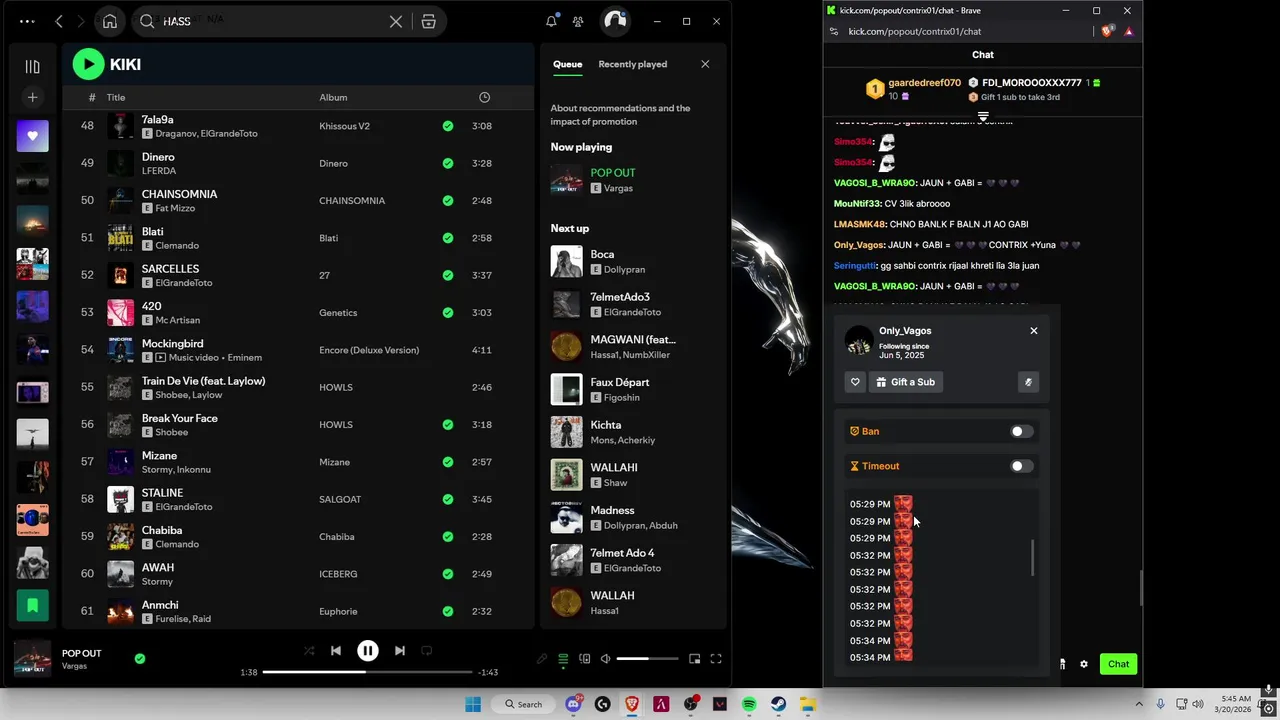Play the KIKI playlist with the green button
Viewport: 1280px width, 720px height.
[x=88, y=64]
